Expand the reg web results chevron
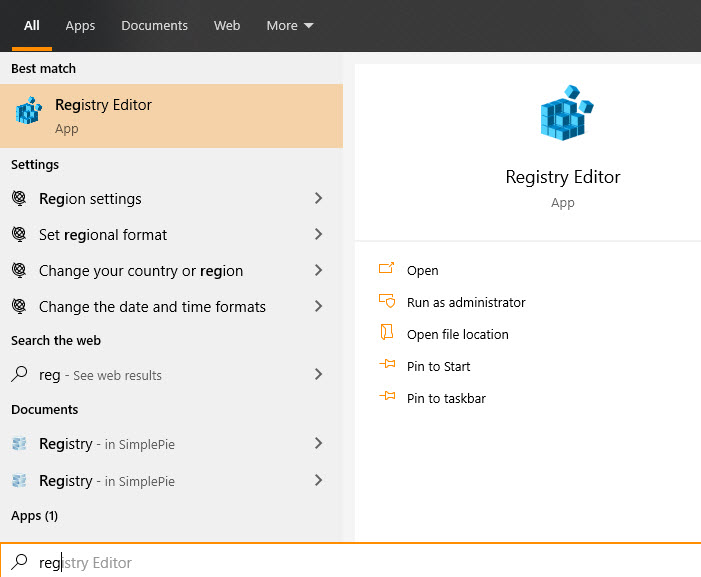The height and width of the screenshot is (577, 701). [318, 374]
